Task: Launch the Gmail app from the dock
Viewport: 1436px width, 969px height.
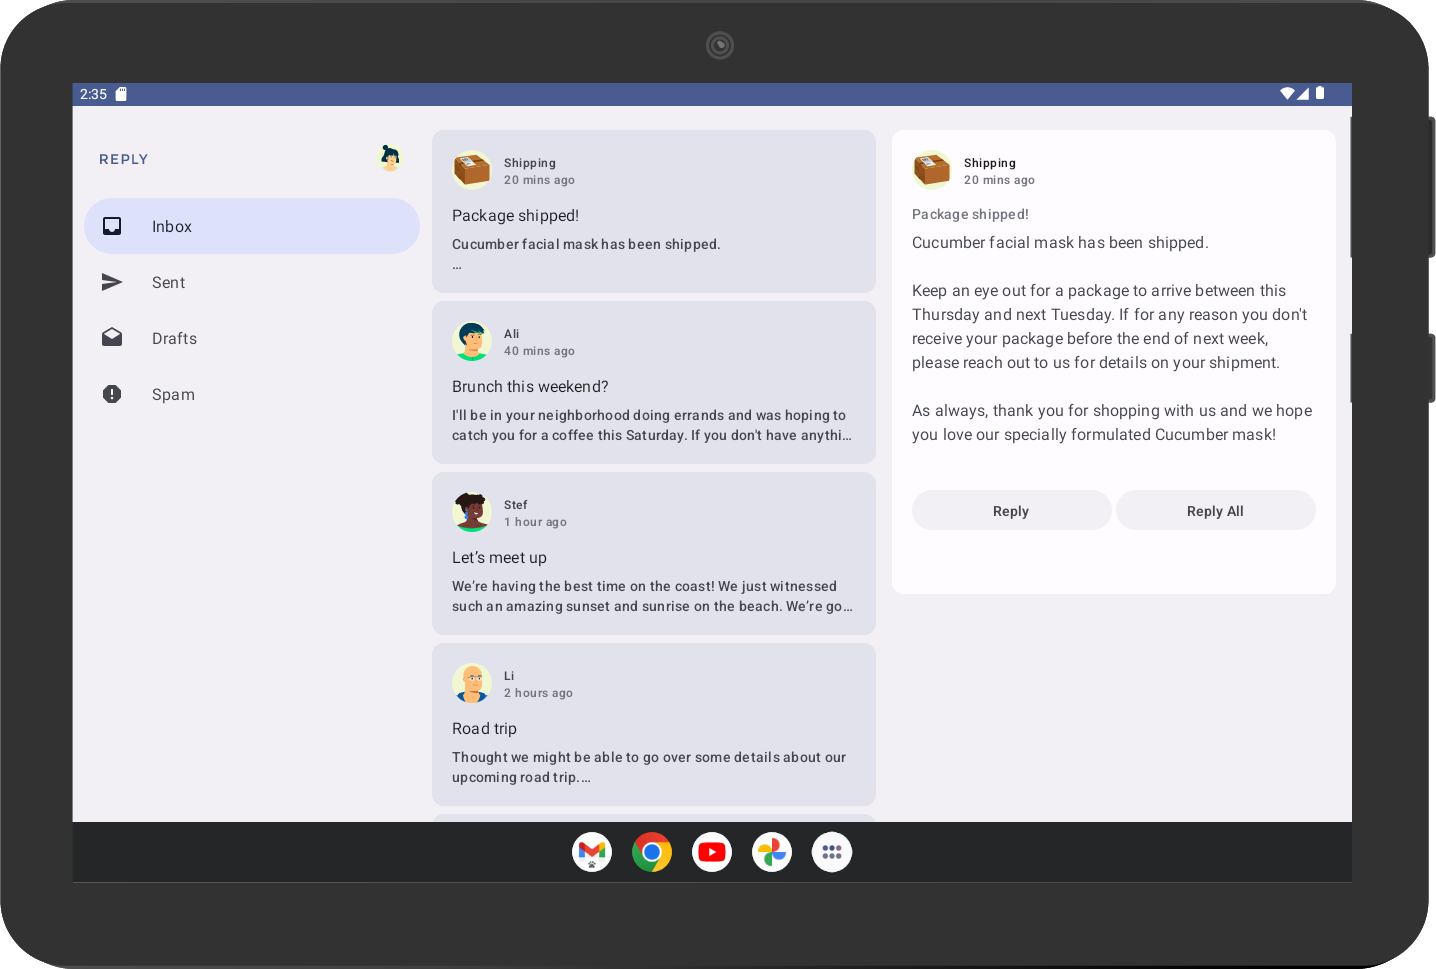Action: [591, 851]
